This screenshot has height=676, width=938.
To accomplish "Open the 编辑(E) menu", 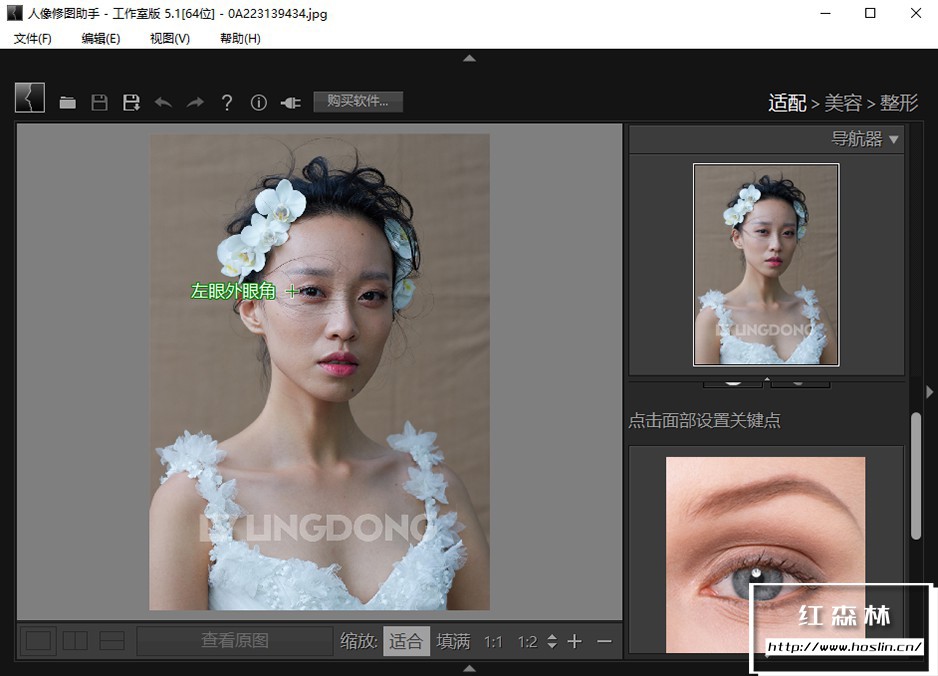I will [x=101, y=38].
